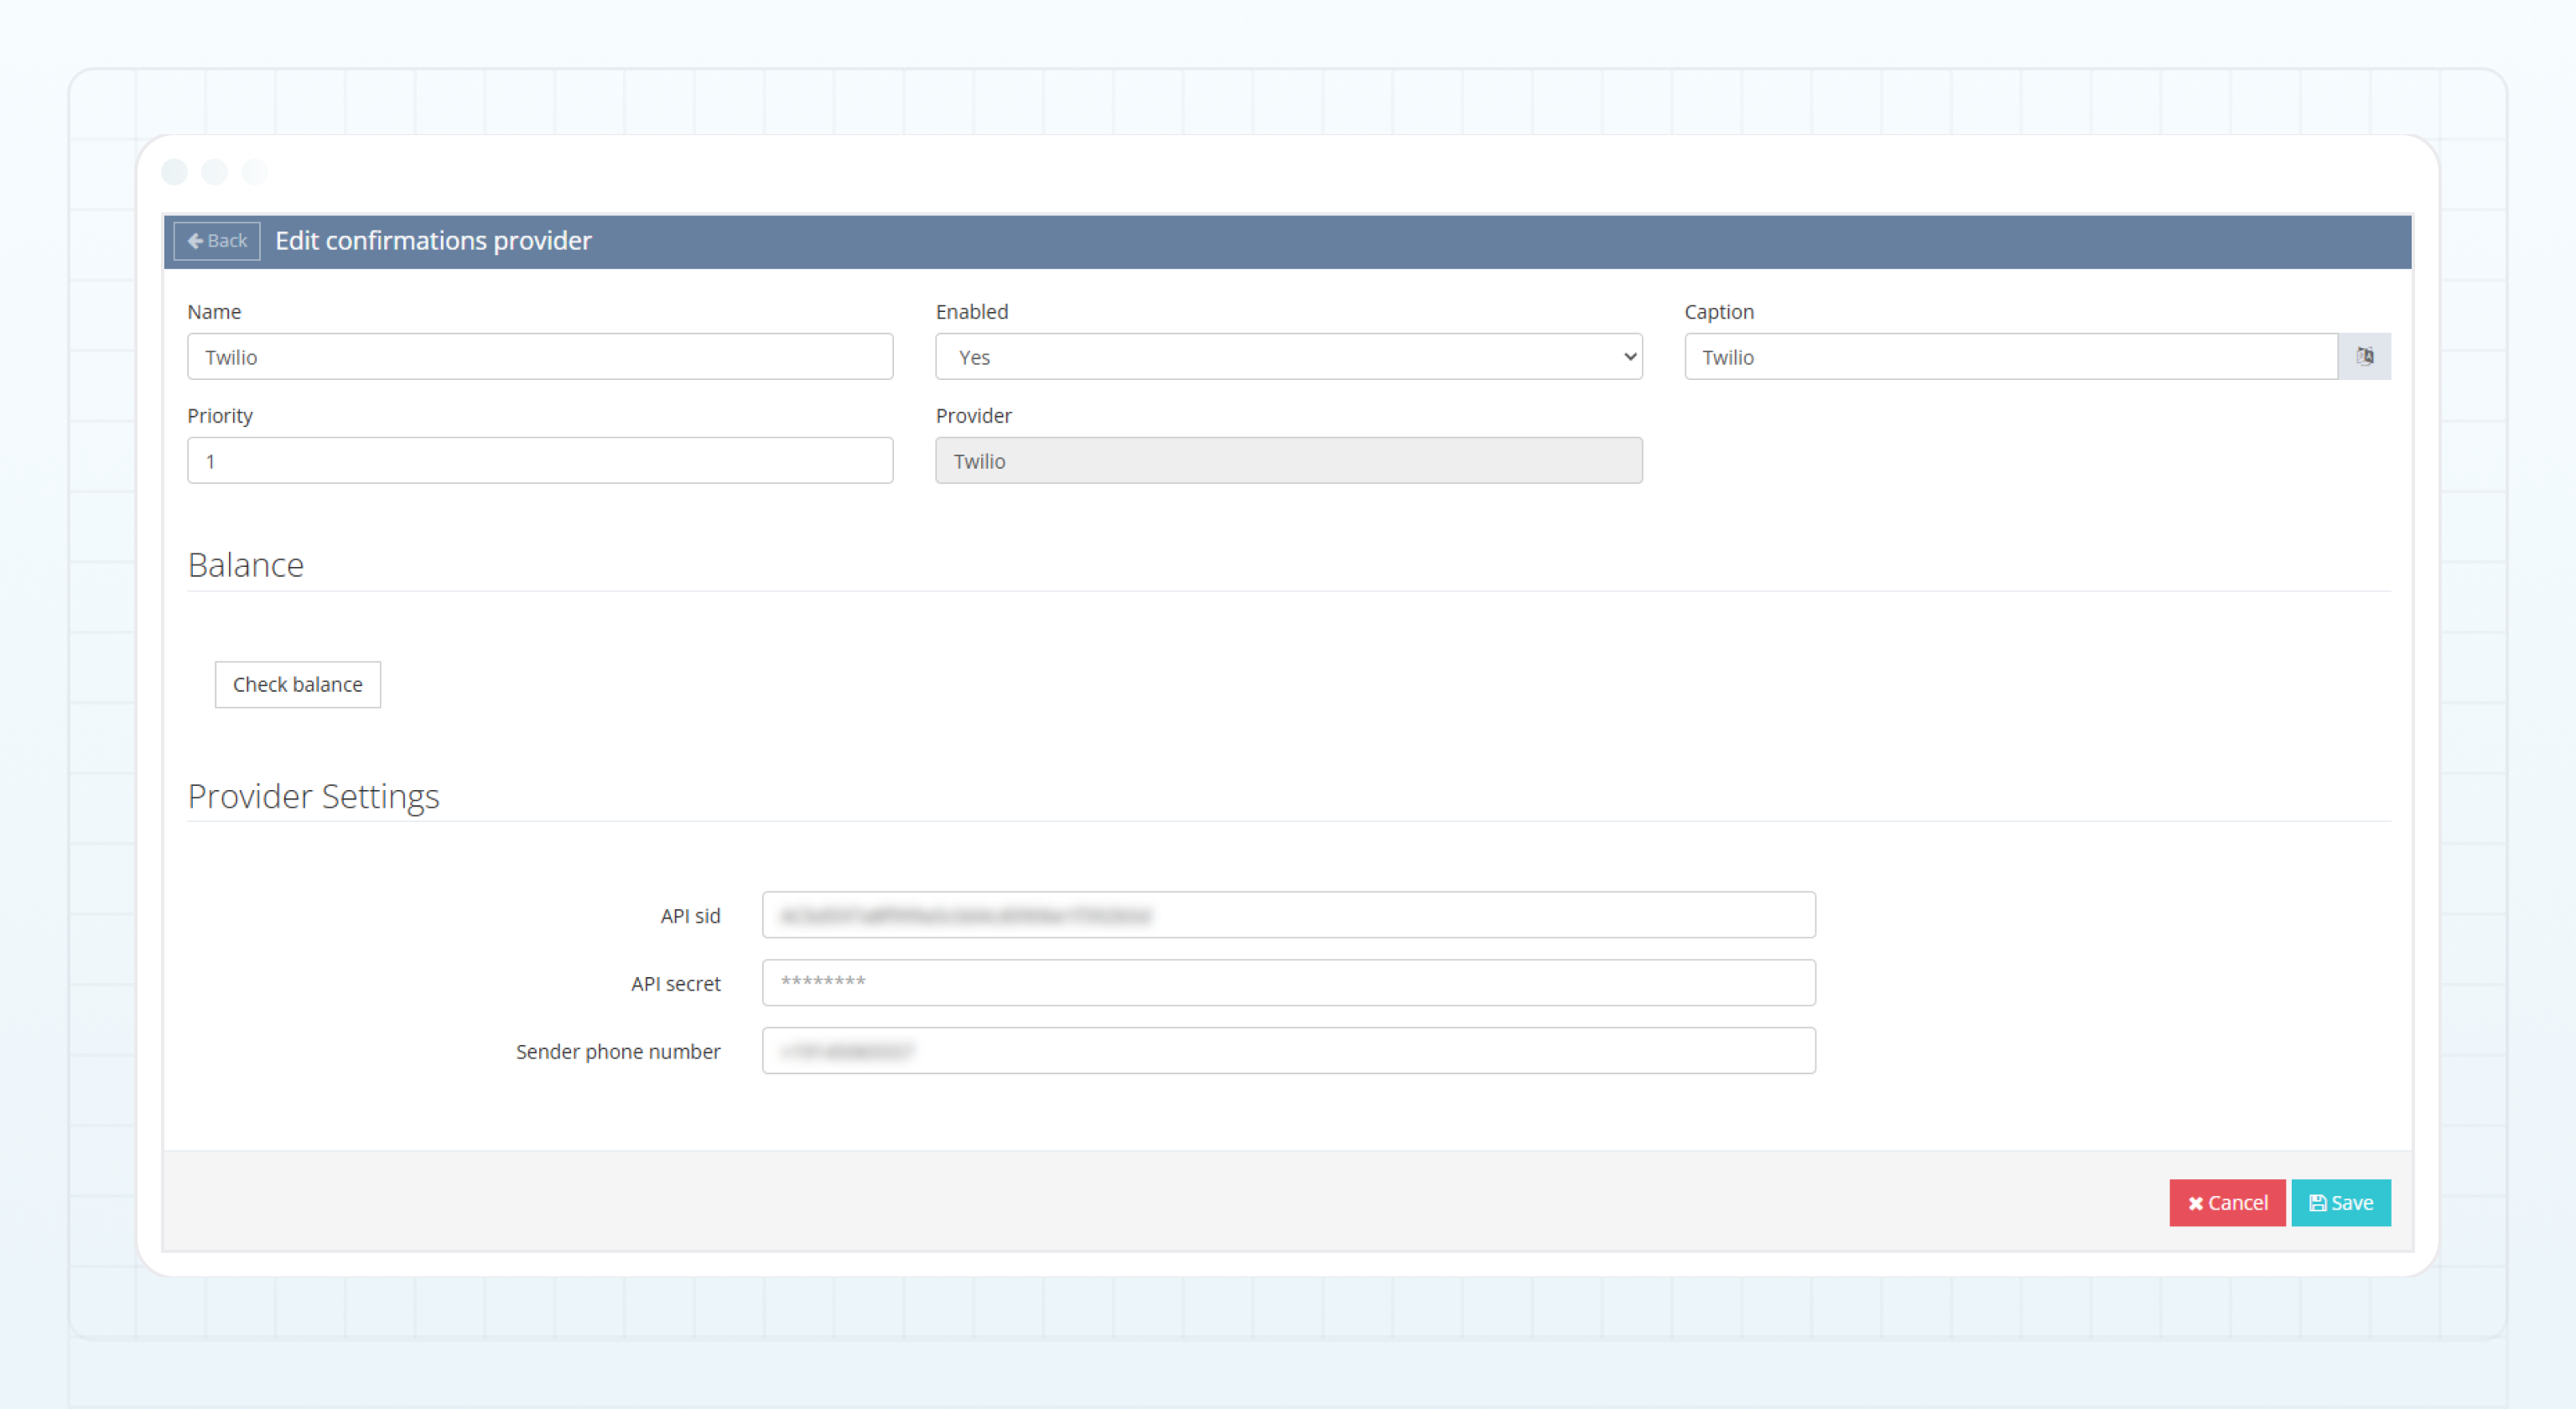This screenshot has width=2576, height=1409.
Task: Click the Cancel button
Action: 2227,1202
